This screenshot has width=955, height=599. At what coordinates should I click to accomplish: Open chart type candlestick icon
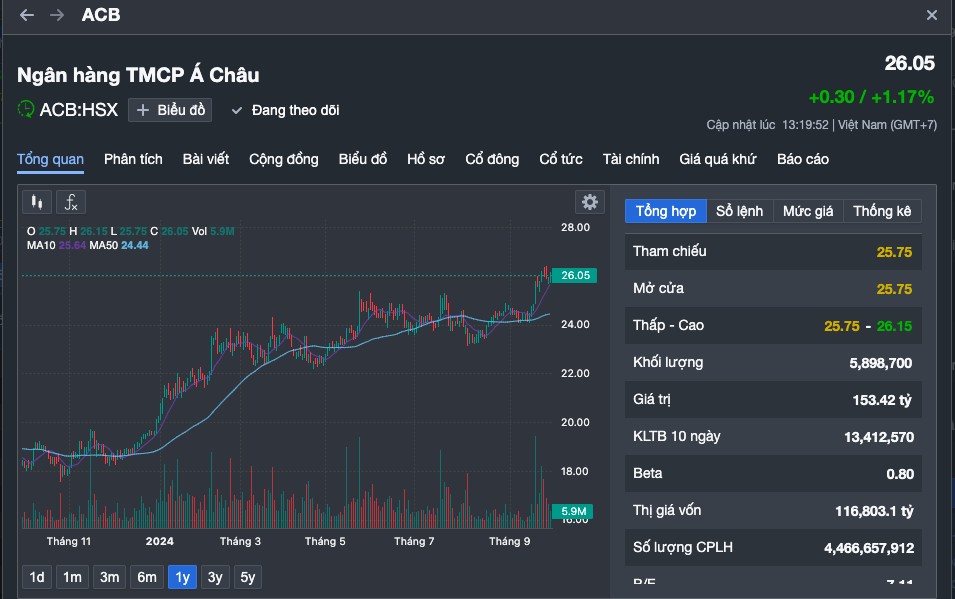[37, 202]
